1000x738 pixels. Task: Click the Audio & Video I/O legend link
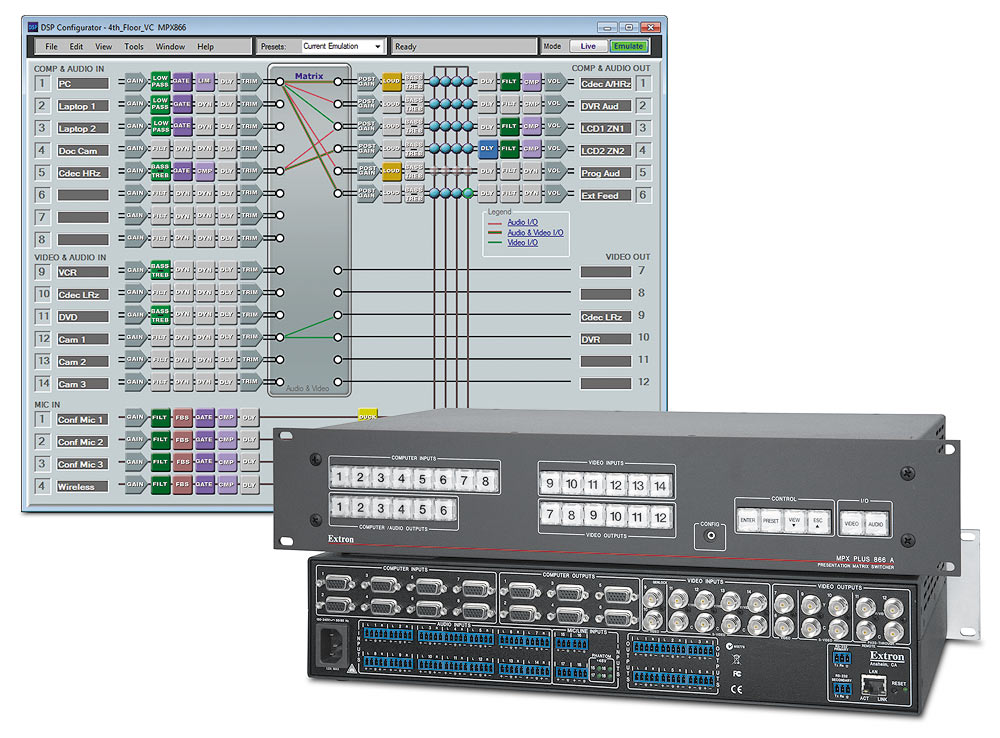[535, 233]
